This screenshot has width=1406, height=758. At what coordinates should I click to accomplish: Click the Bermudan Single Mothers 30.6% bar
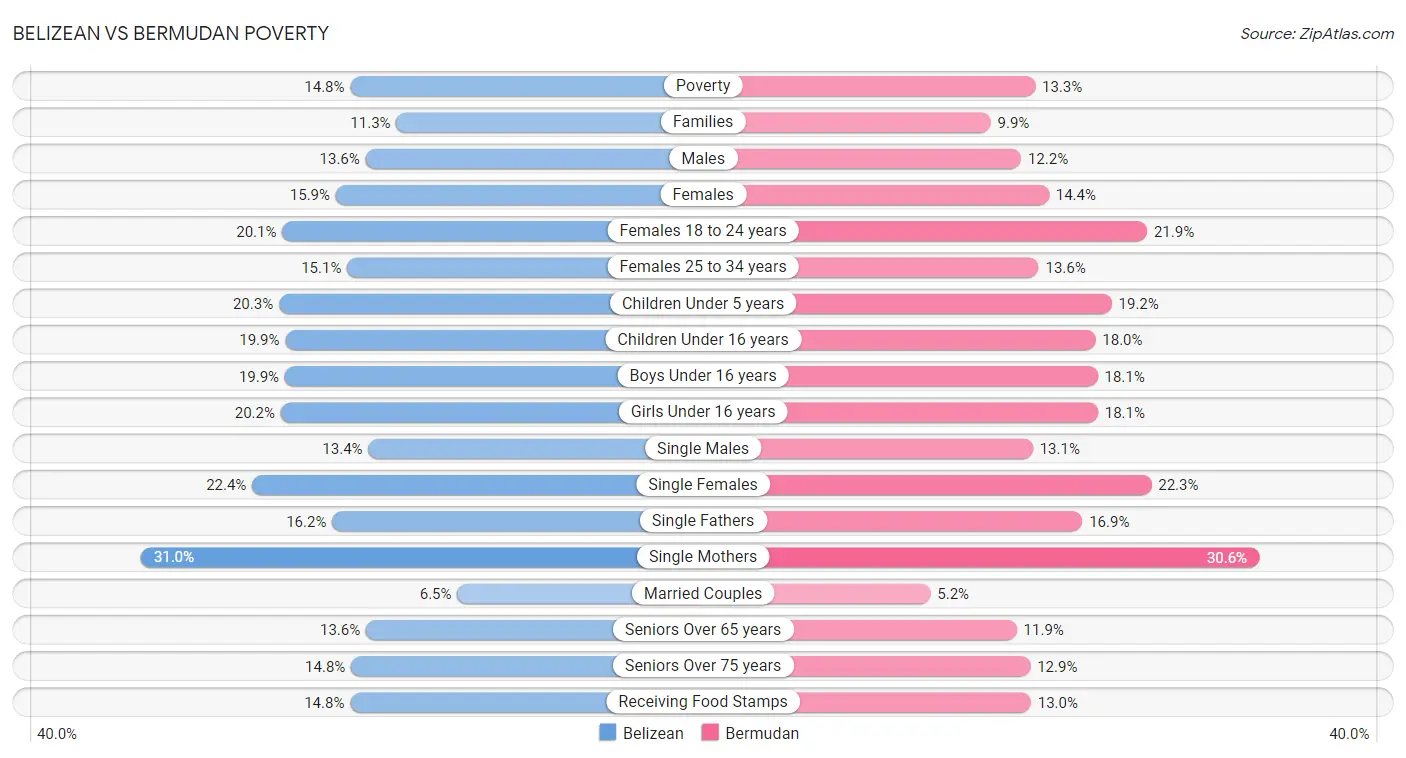point(981,557)
